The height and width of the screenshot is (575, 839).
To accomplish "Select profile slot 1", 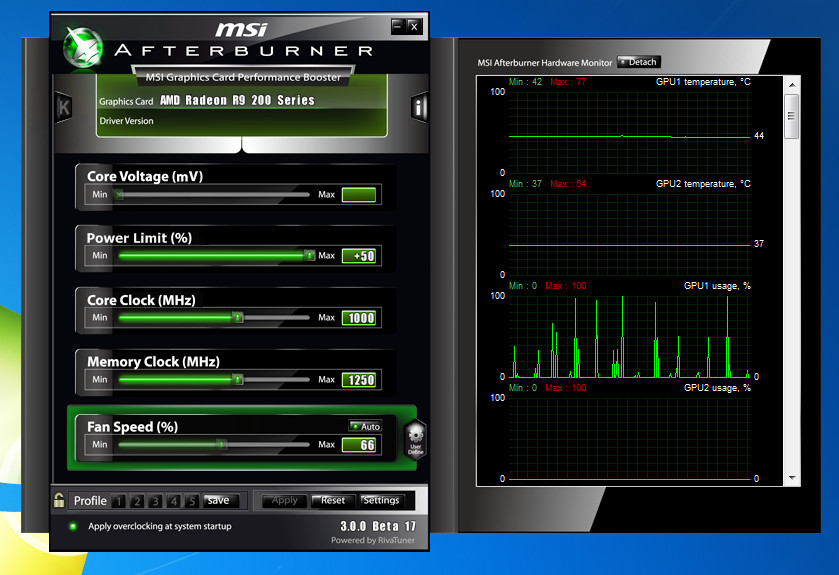I will [119, 501].
